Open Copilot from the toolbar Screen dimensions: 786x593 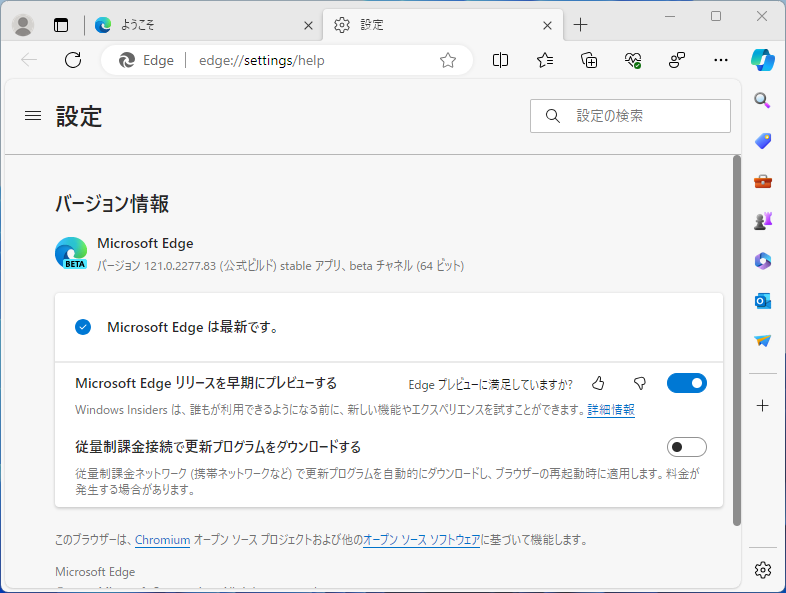pyautogui.click(x=762, y=60)
